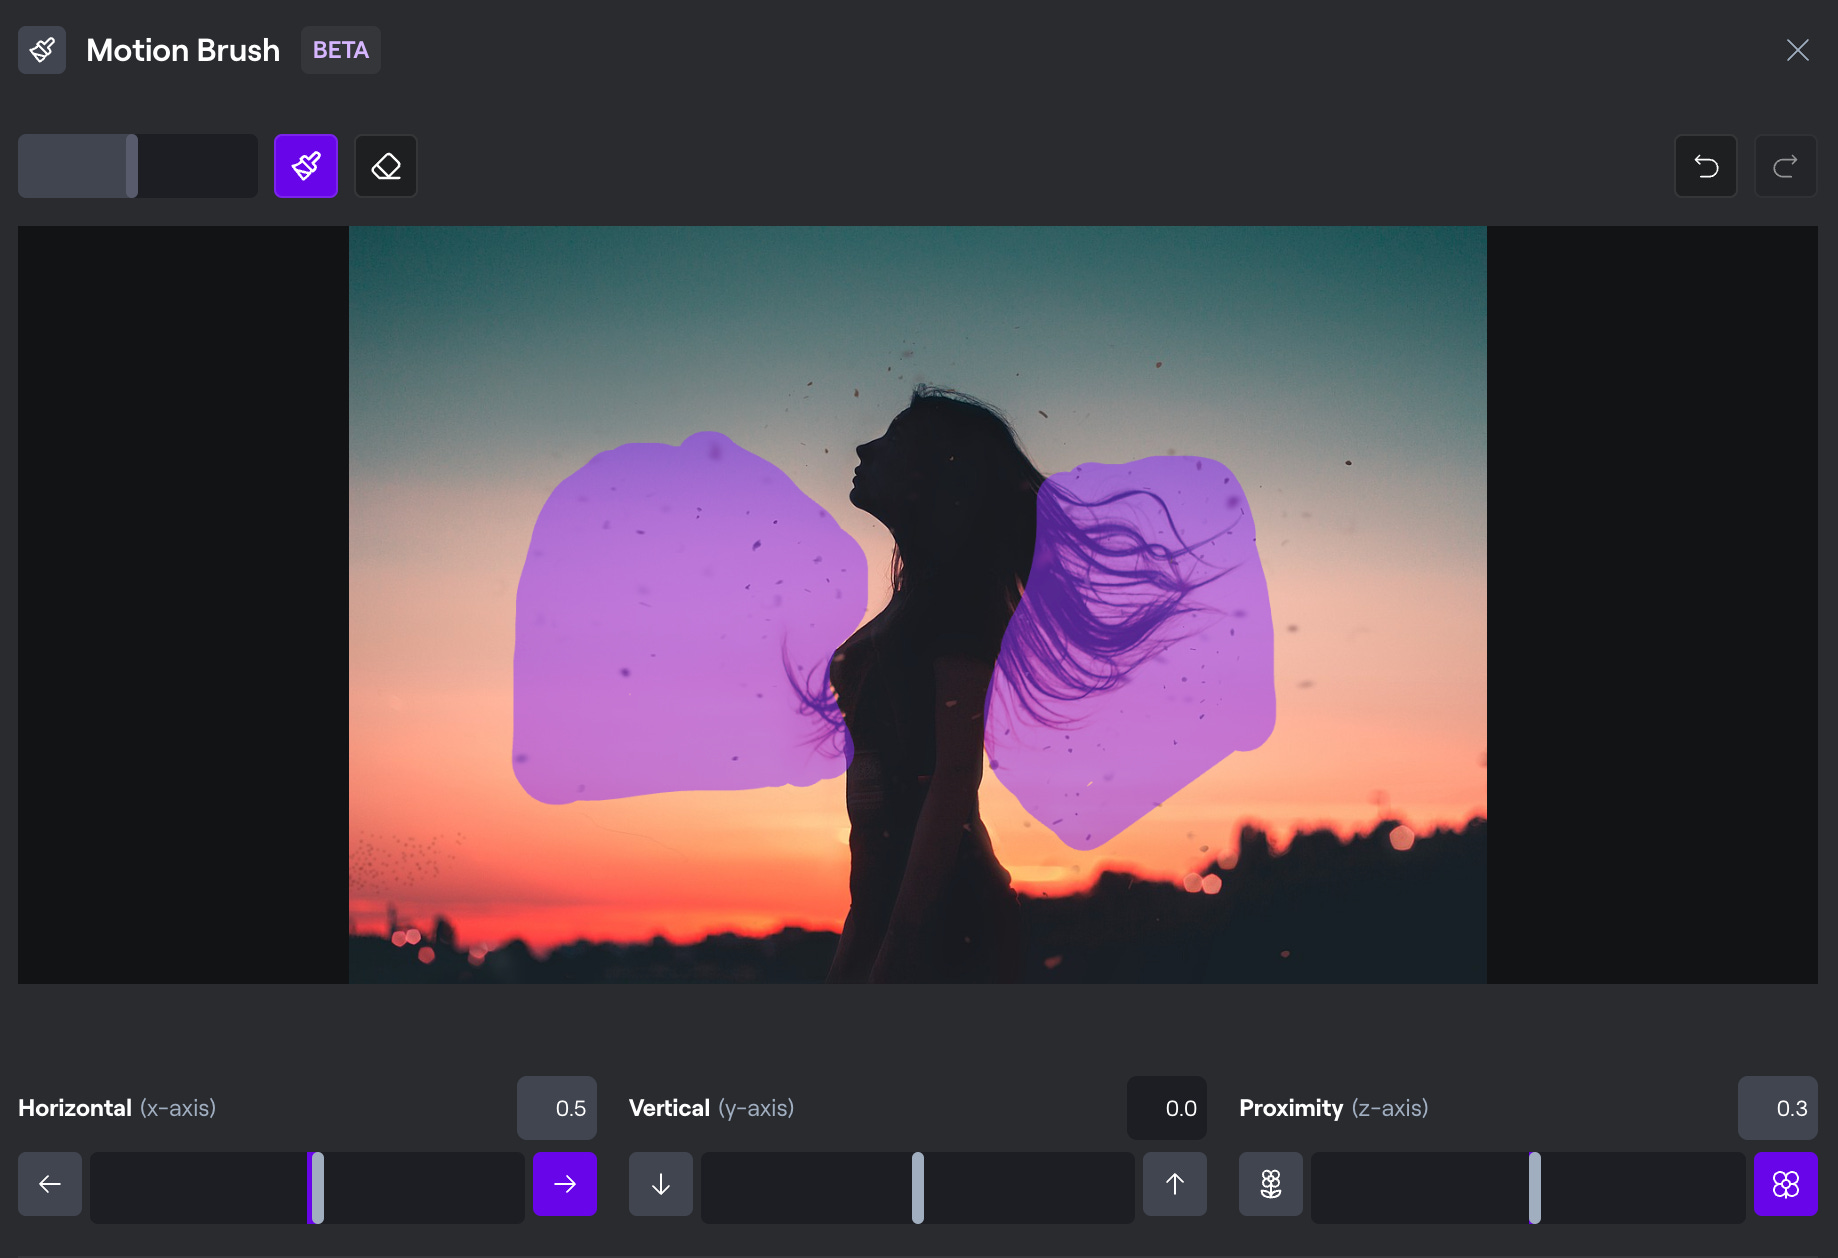
Task: Click the Motion Brush header brush icon
Action: click(x=42, y=50)
